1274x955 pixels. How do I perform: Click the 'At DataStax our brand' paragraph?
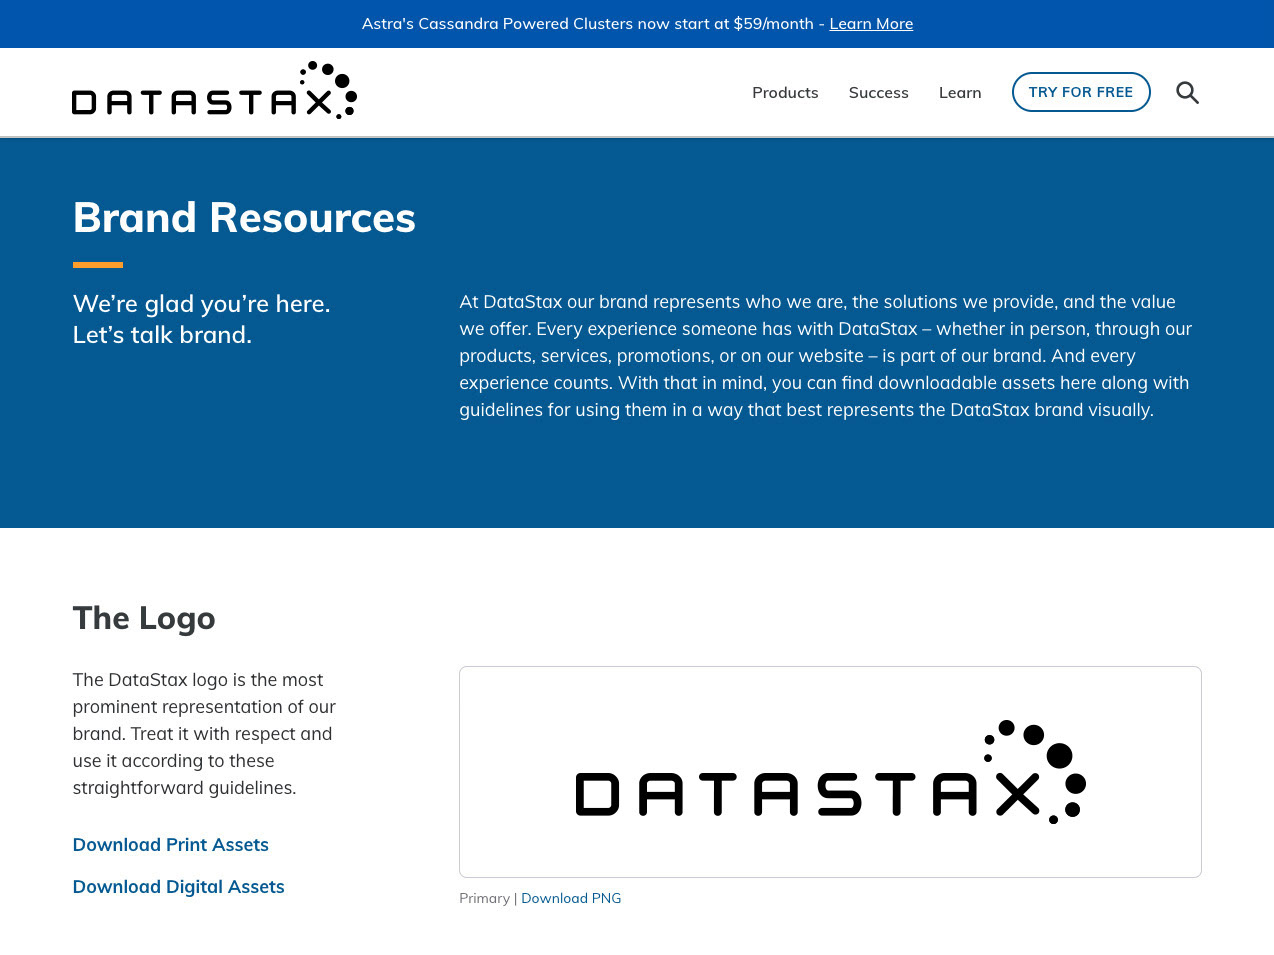826,356
